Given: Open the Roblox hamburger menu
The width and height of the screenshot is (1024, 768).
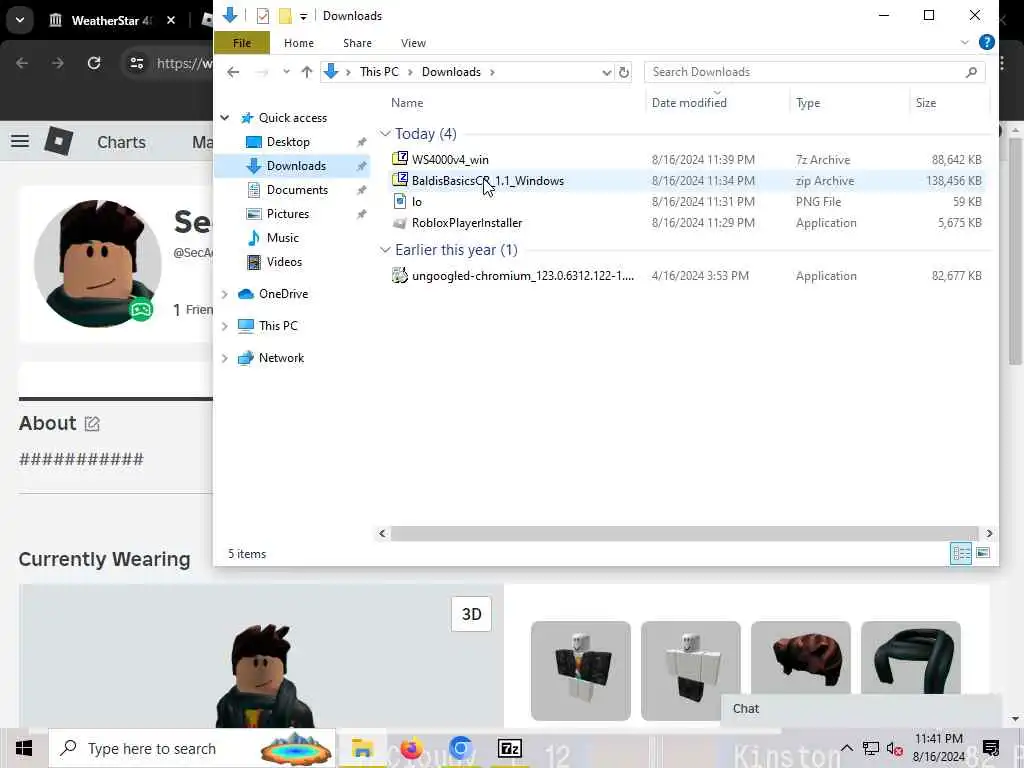Looking at the screenshot, I should tap(20, 141).
